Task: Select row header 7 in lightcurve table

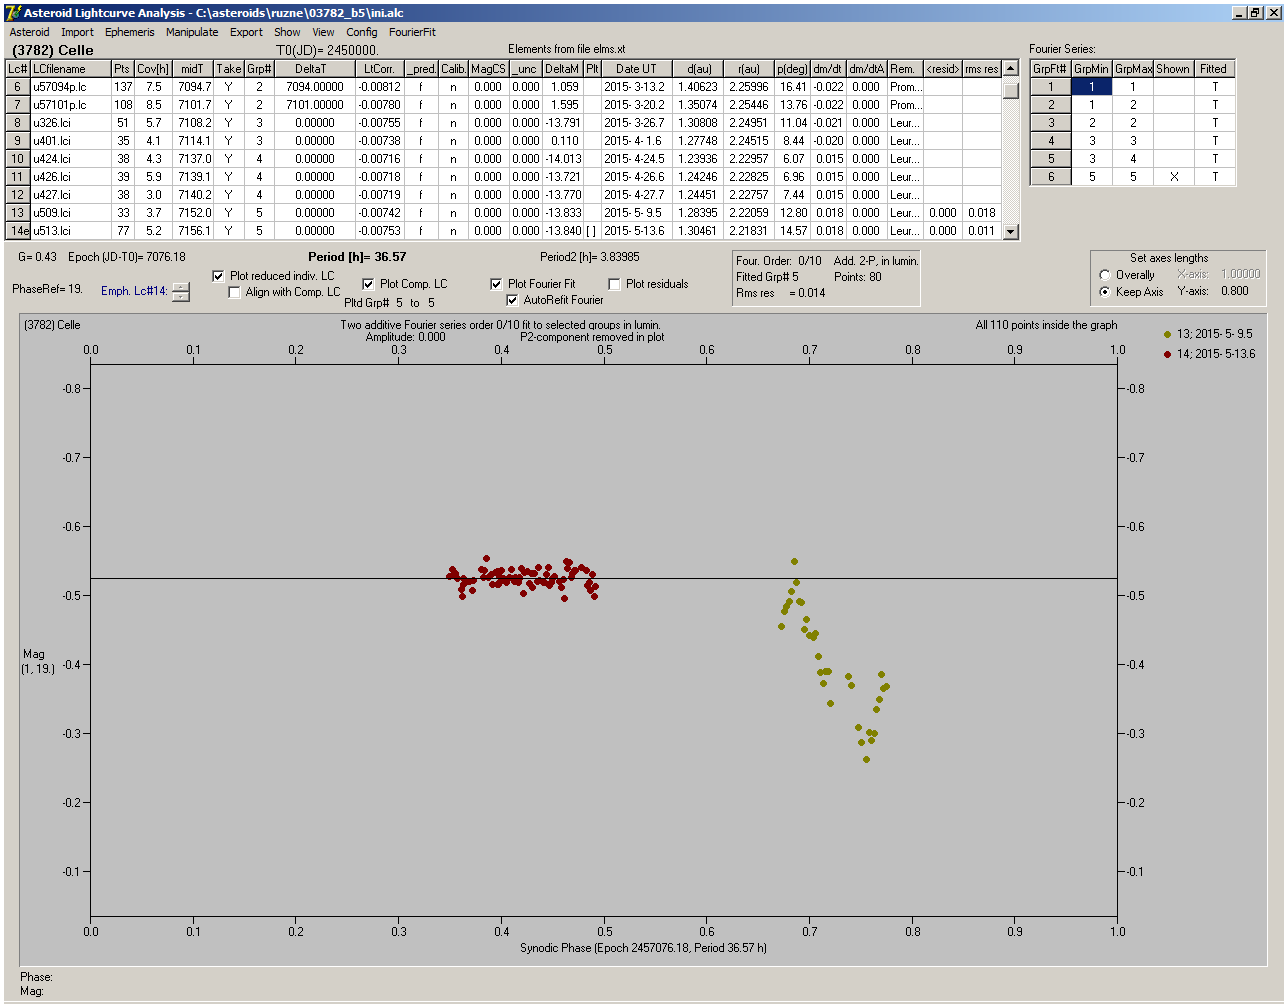Action: point(18,105)
